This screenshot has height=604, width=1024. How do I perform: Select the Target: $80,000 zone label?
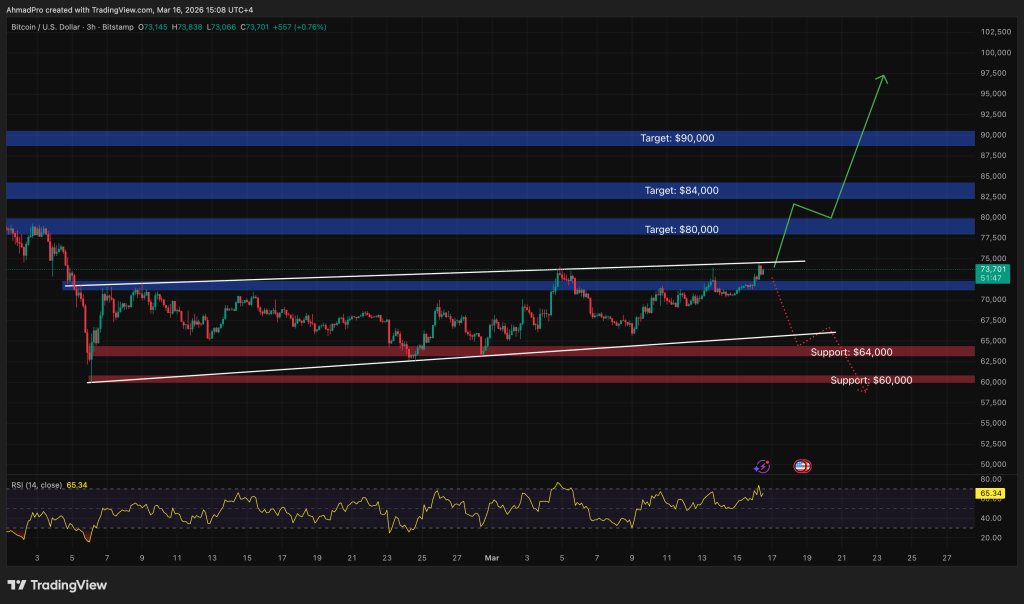(681, 229)
